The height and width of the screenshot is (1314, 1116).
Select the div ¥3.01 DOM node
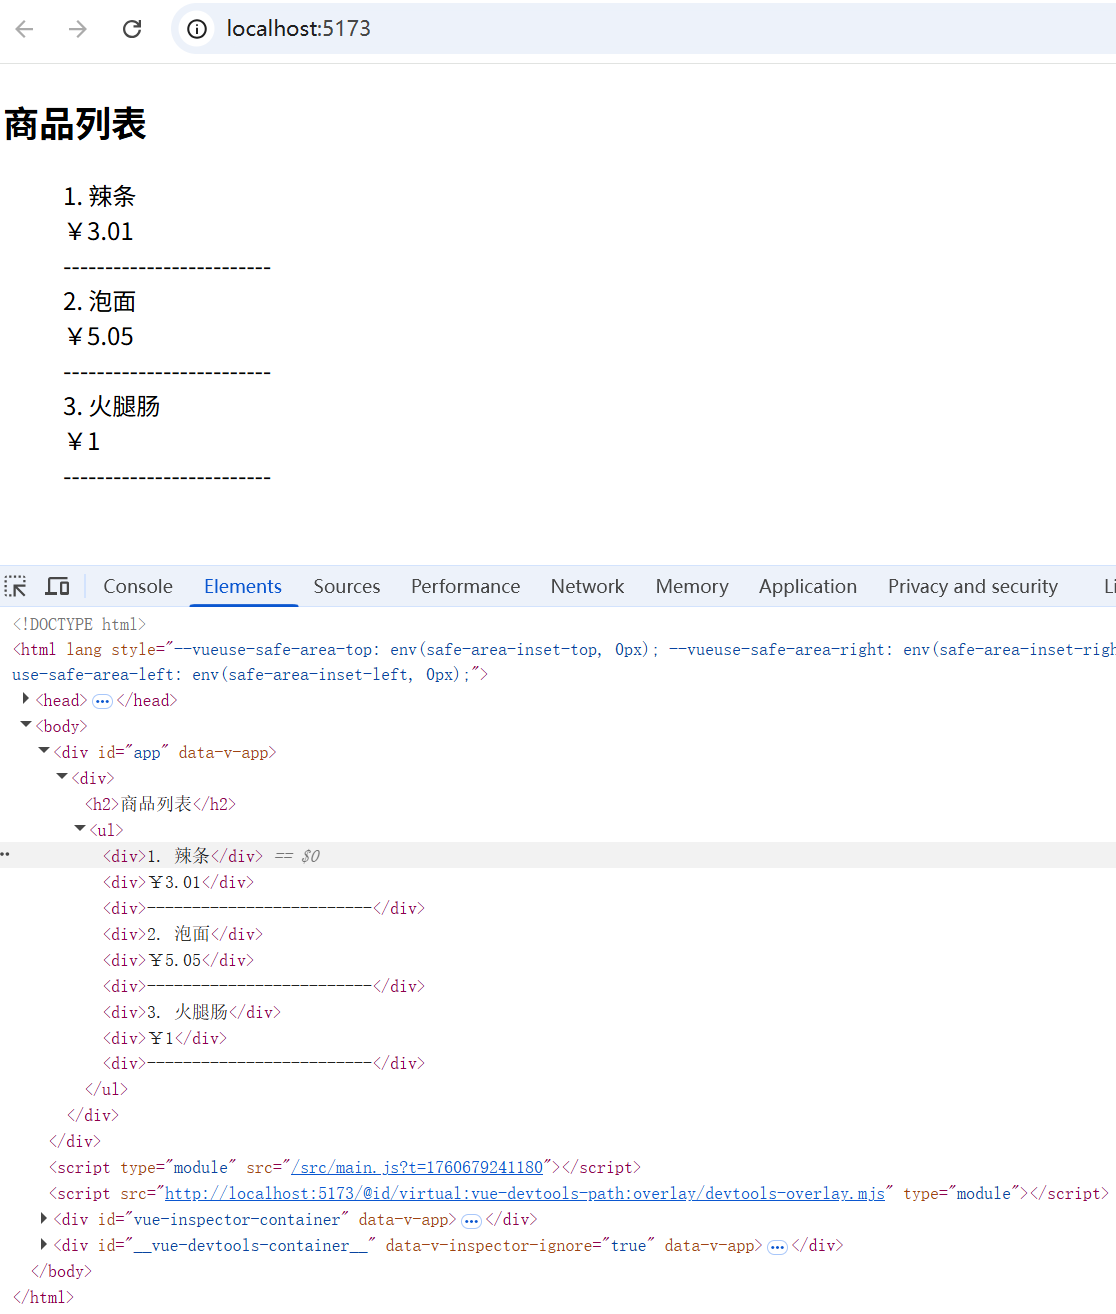178,882
